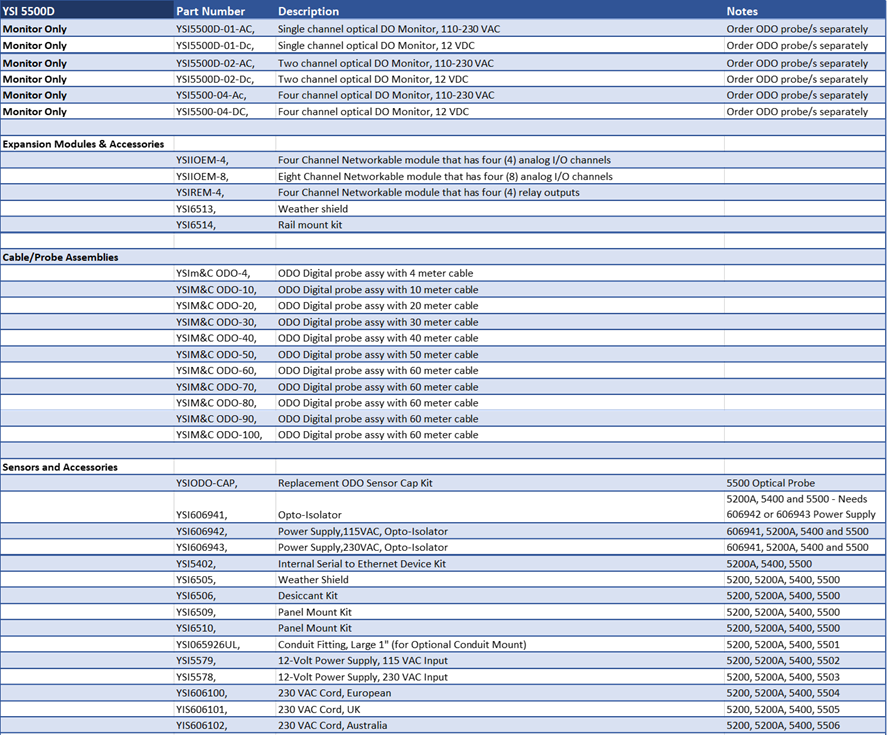Viewport: 887px width, 735px height.
Task: Click "ODO Digital probe assy with 50 meter cable"
Action: pyautogui.click(x=378, y=354)
